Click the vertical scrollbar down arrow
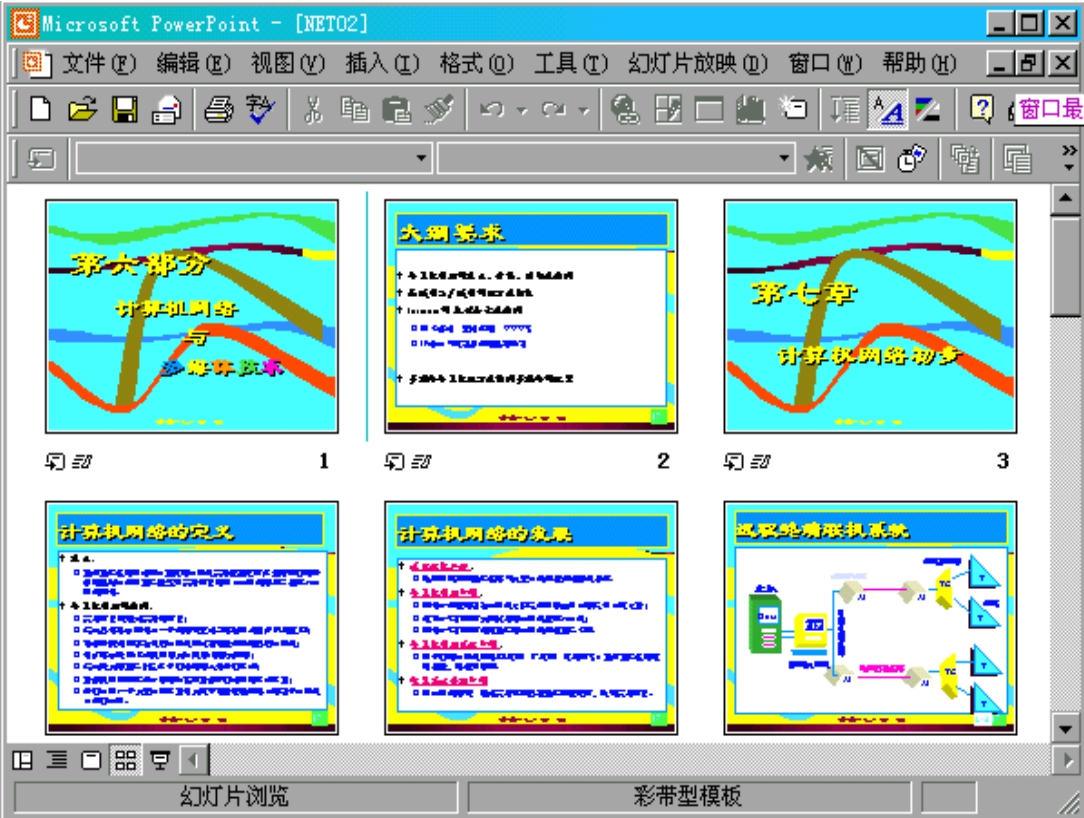The image size is (1084, 818). click(x=1067, y=729)
